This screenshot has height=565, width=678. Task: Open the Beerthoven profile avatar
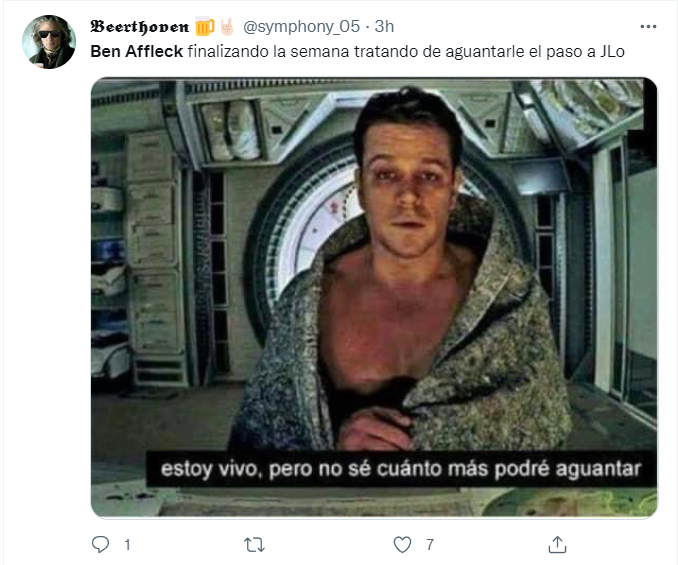tap(49, 42)
